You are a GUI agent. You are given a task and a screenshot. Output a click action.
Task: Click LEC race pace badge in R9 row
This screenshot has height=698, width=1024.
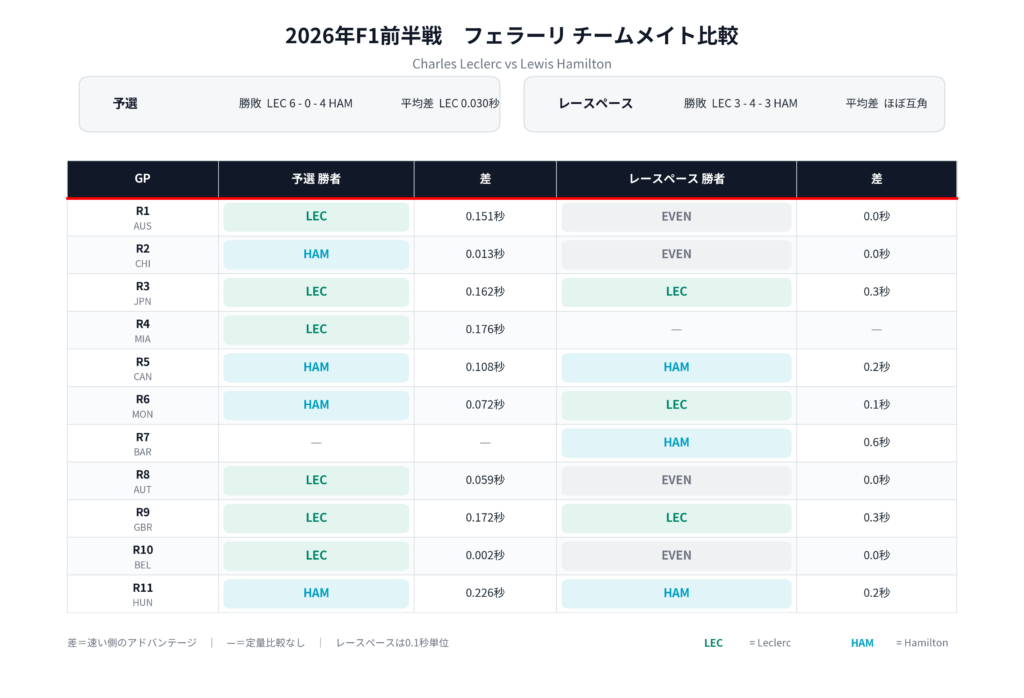[x=677, y=518]
